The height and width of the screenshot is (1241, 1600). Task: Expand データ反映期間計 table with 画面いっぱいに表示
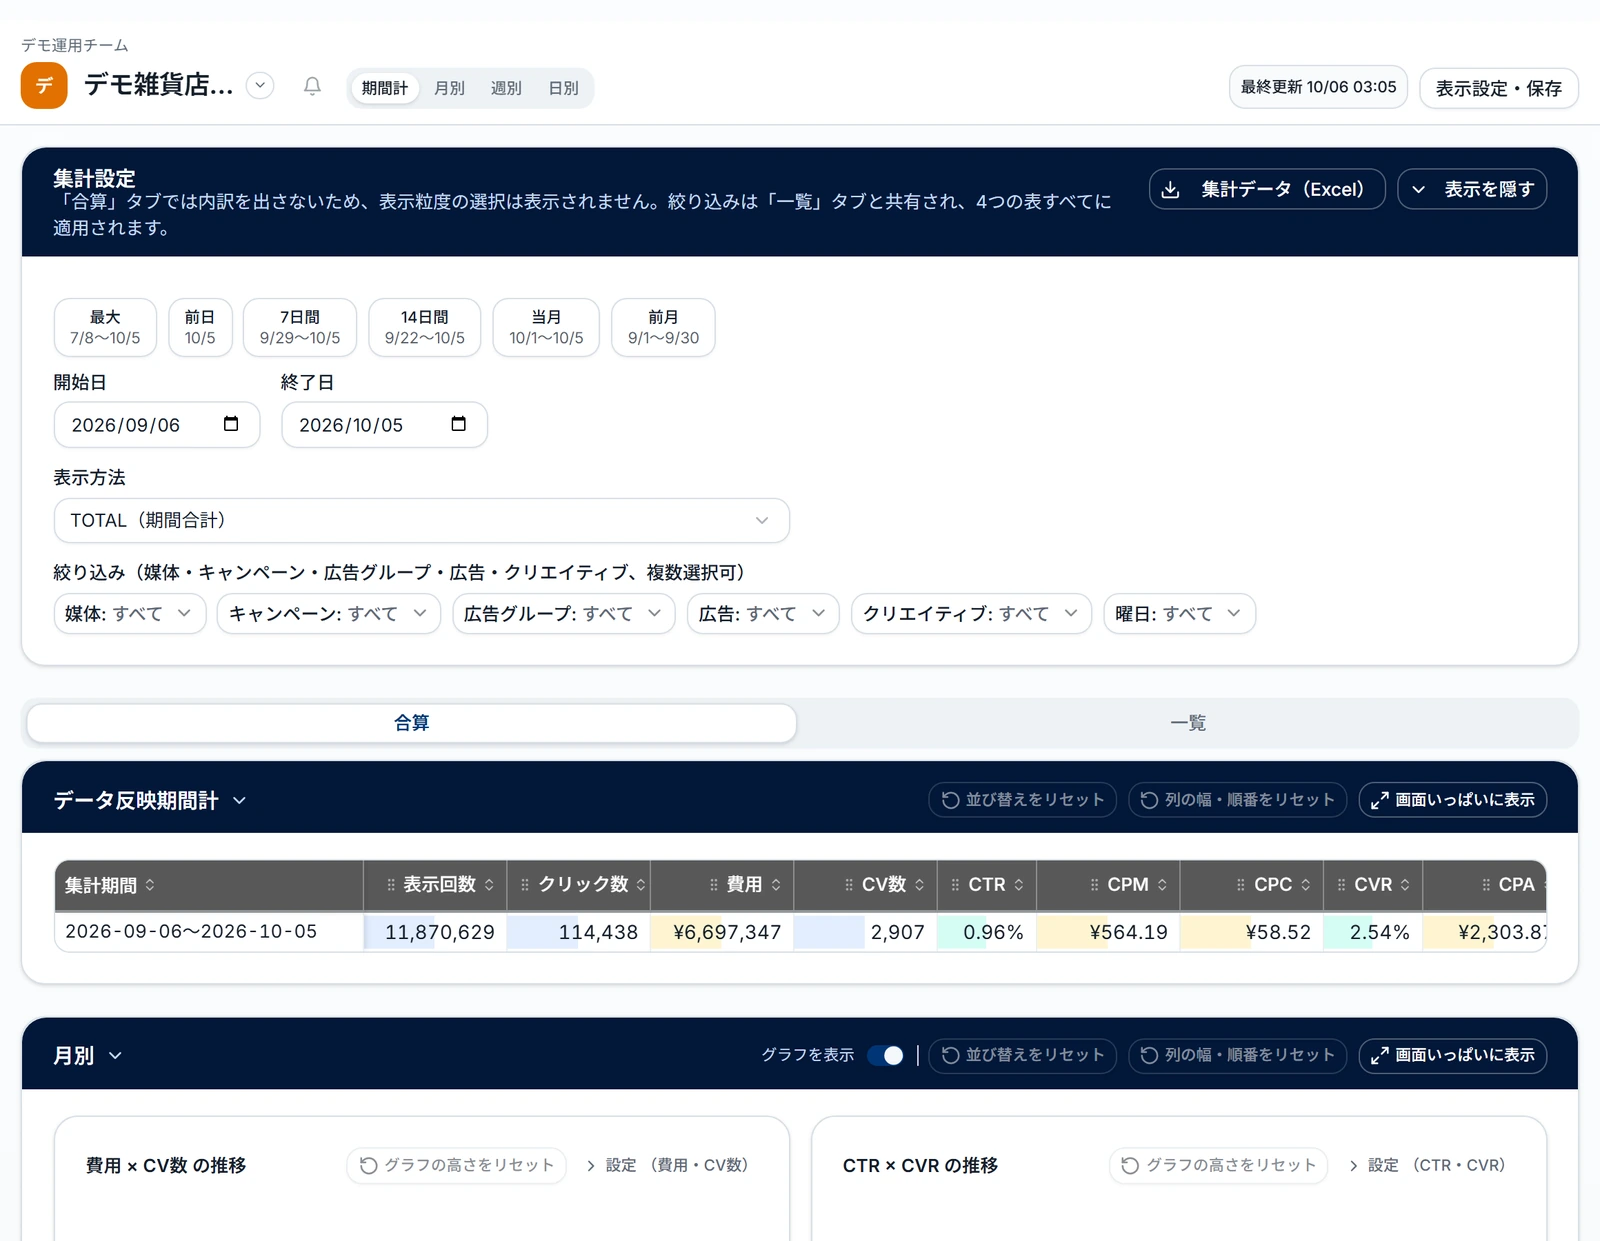click(1452, 800)
